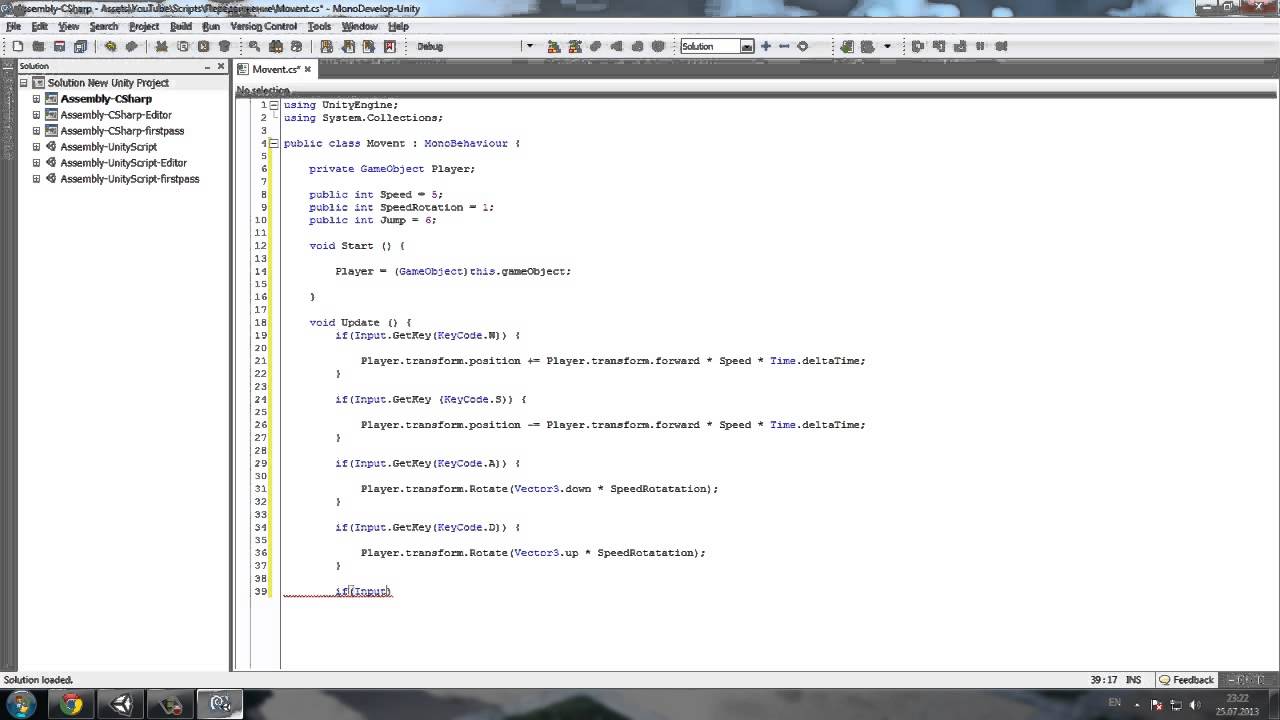Viewport: 1280px width, 720px height.
Task: Click the Save All toolbar icon
Action: click(x=80, y=46)
